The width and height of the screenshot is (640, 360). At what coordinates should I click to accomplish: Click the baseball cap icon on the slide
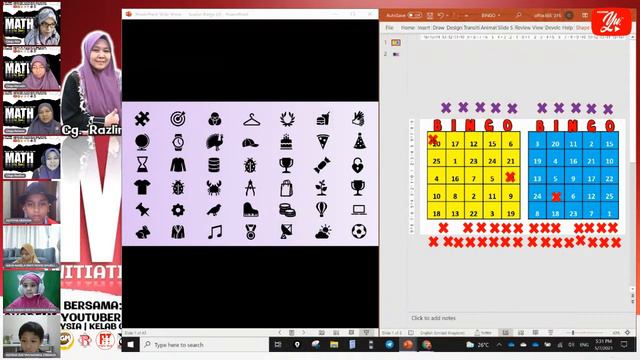point(250,142)
